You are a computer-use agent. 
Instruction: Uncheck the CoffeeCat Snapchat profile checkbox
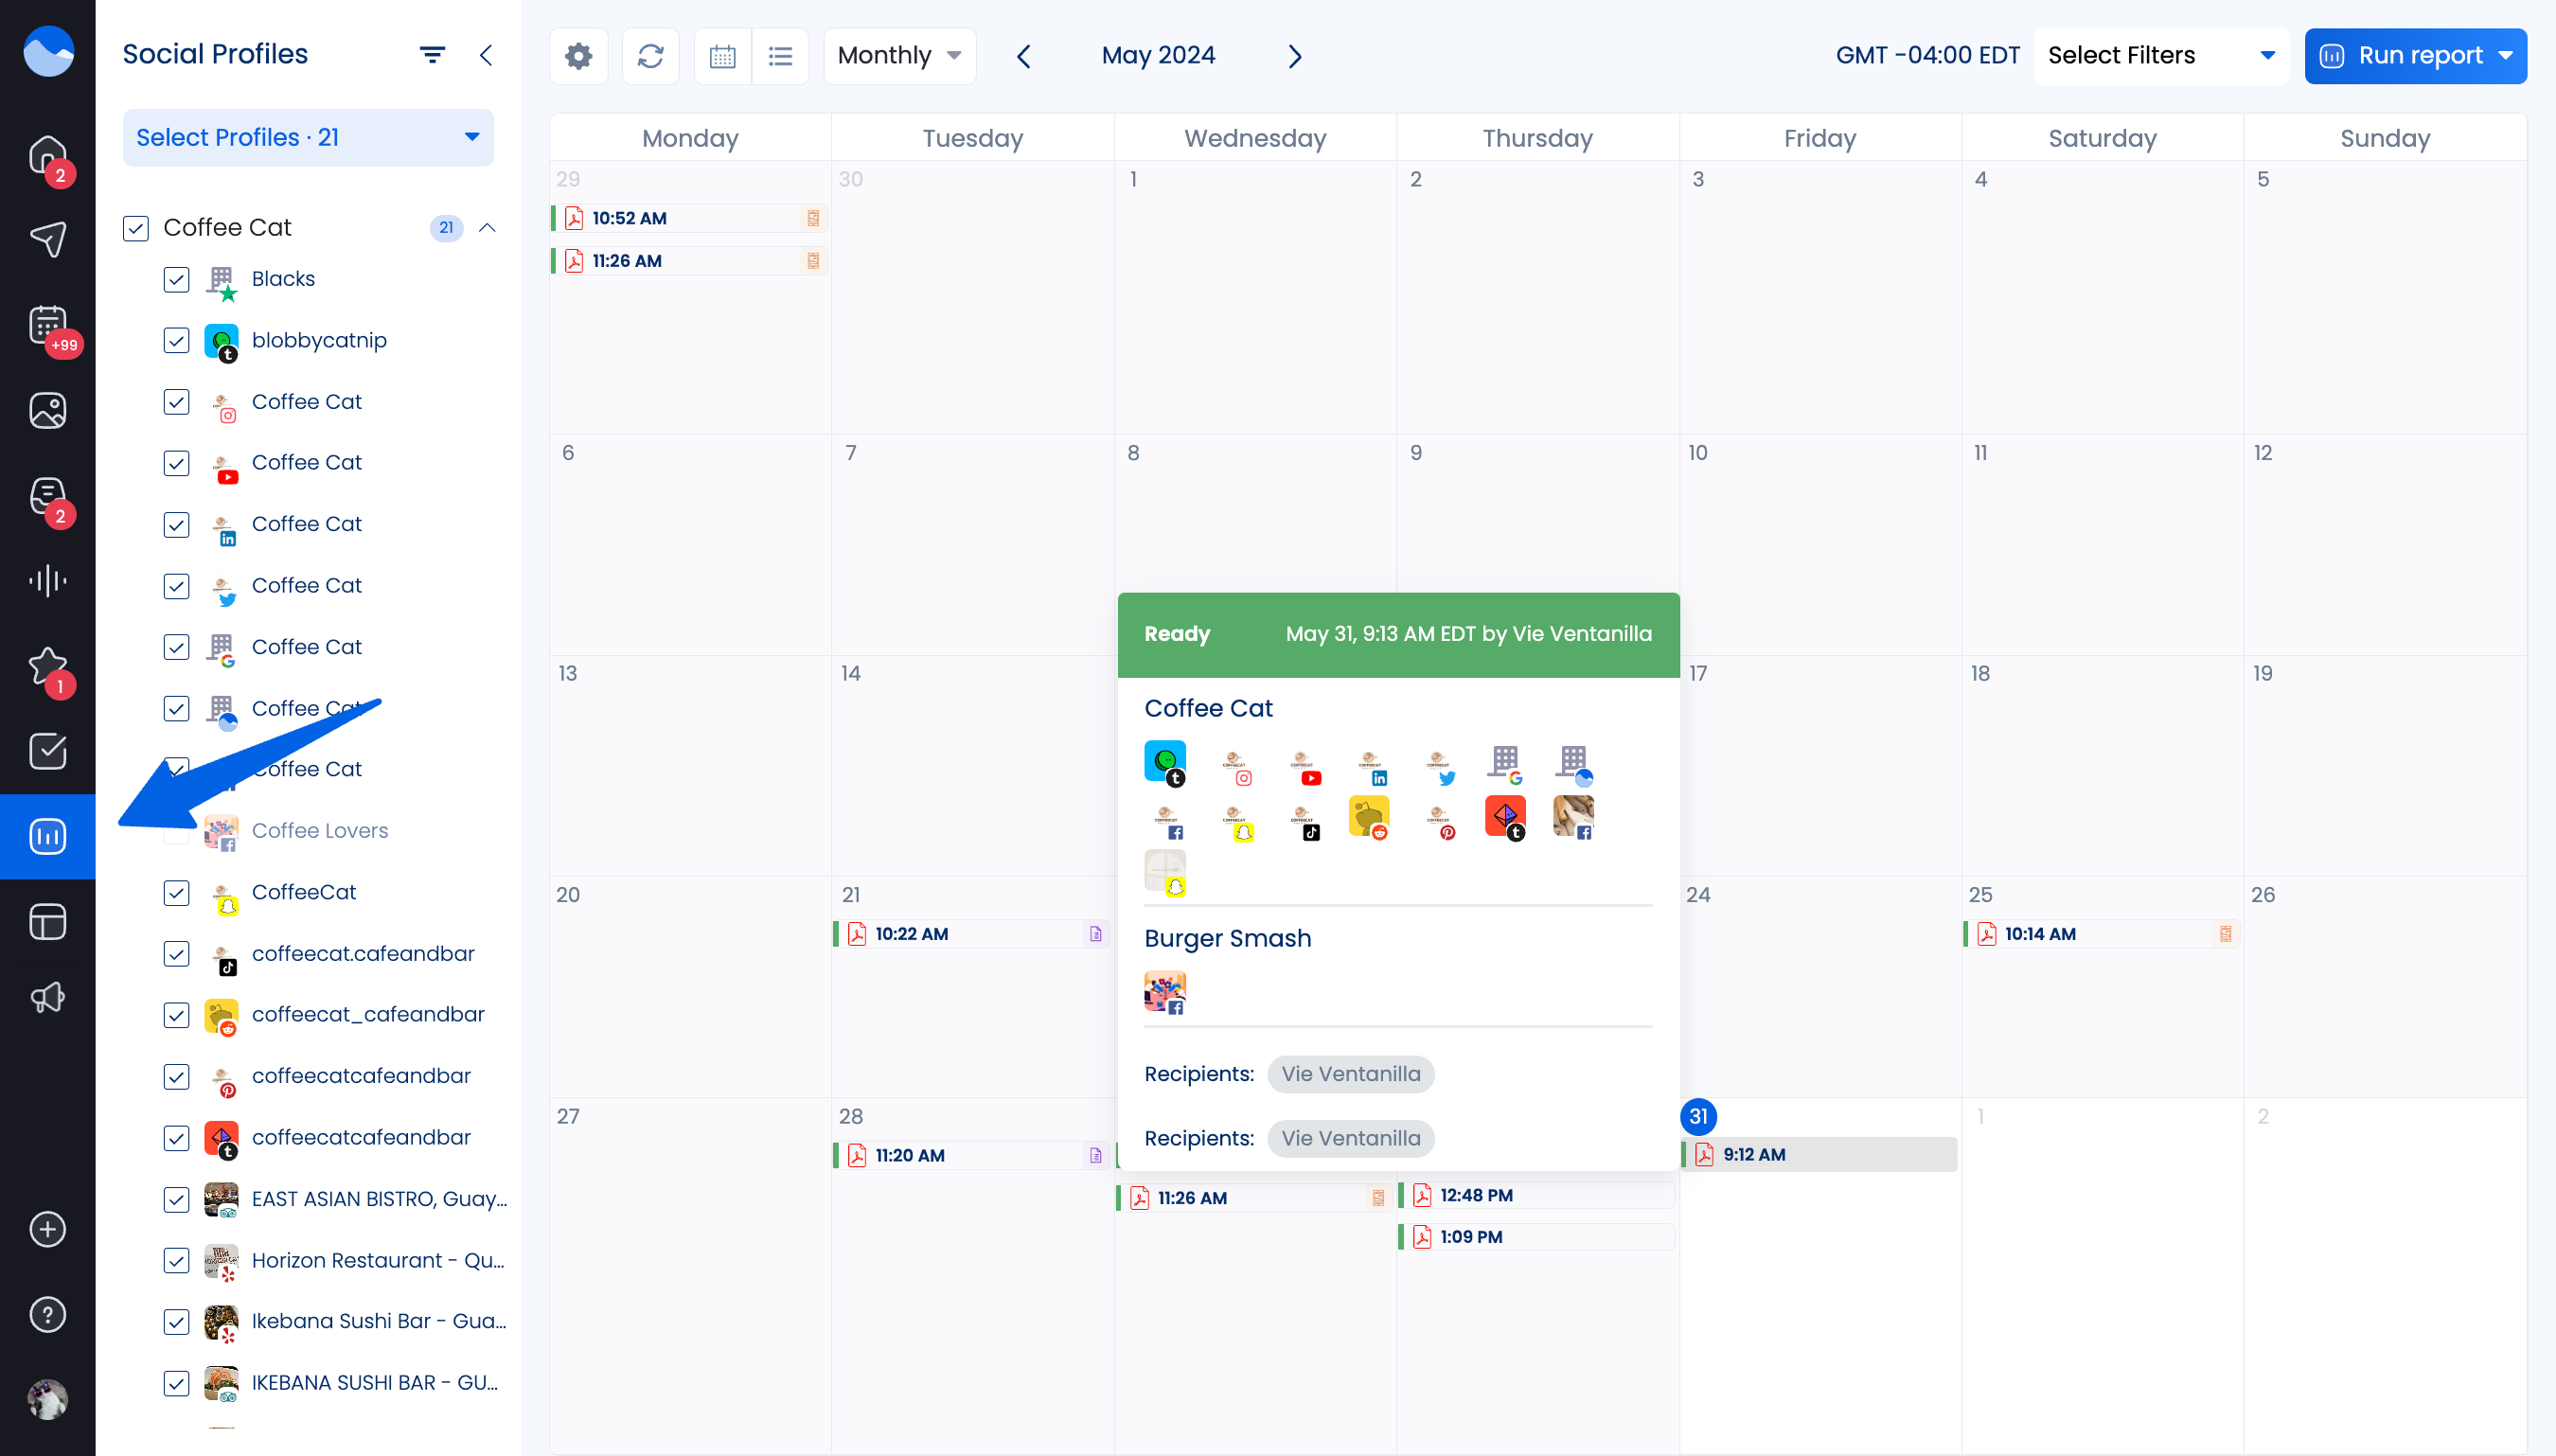coord(176,893)
